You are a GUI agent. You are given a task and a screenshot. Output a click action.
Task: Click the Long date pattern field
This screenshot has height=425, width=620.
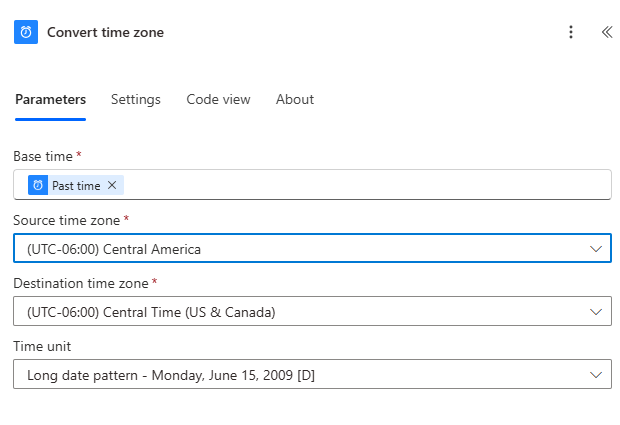pos(300,375)
